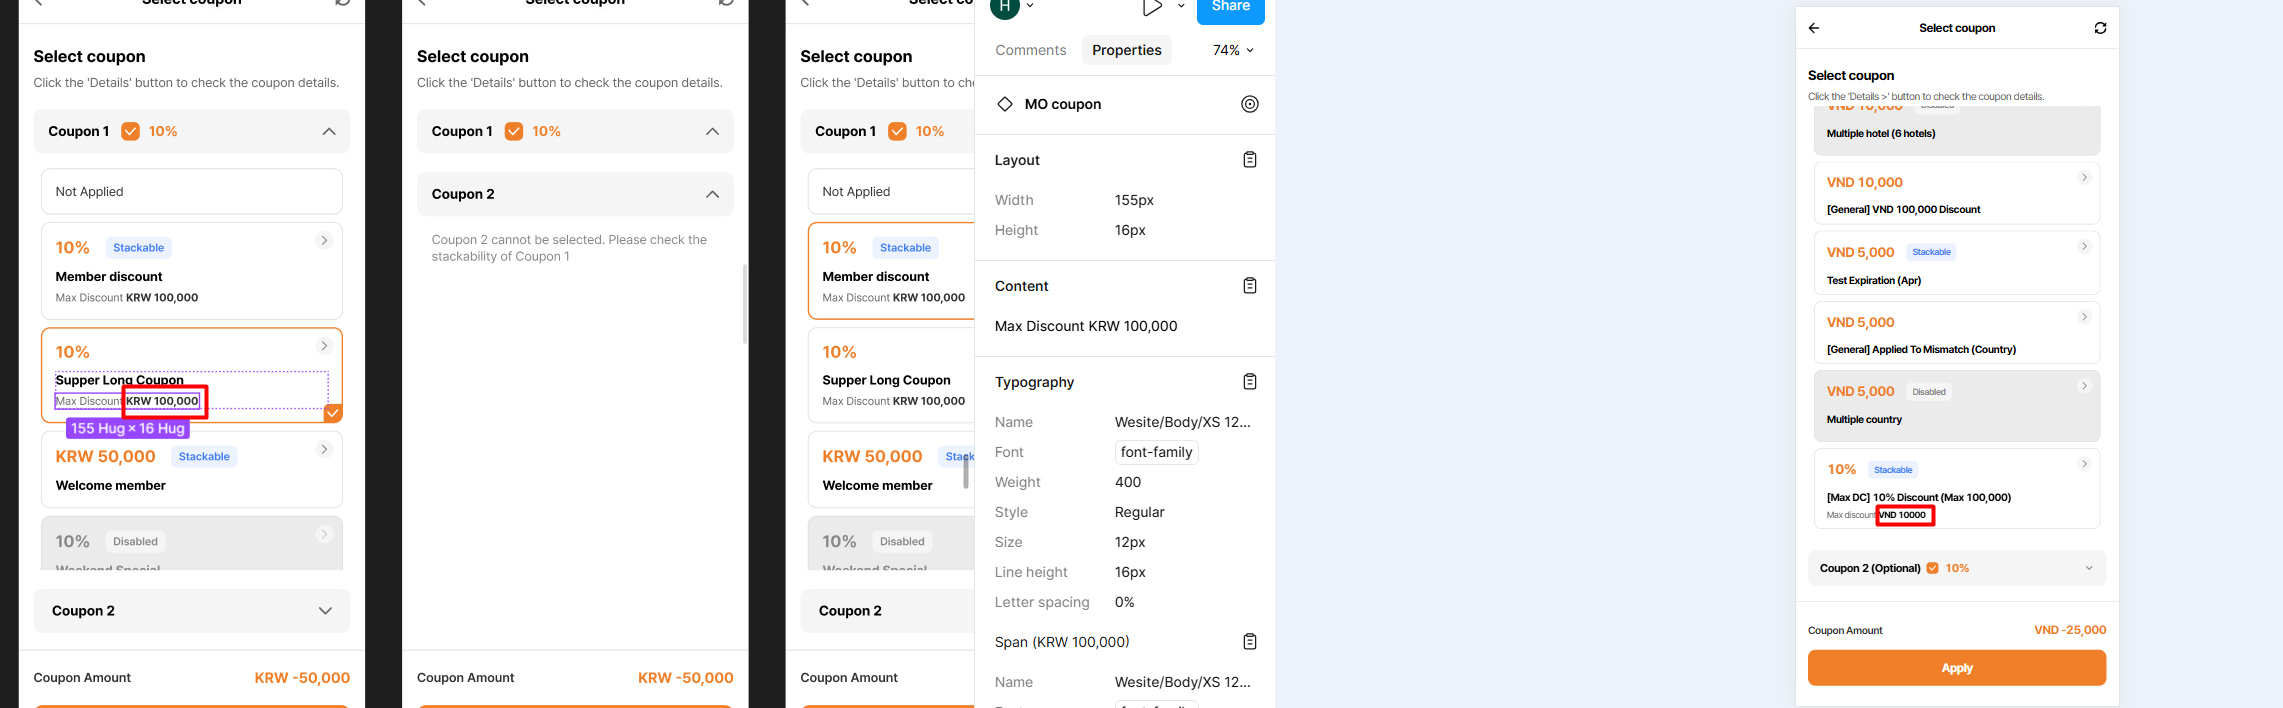Click the target icon beside MO coupon
The height and width of the screenshot is (708, 2283).
pyautogui.click(x=1250, y=104)
